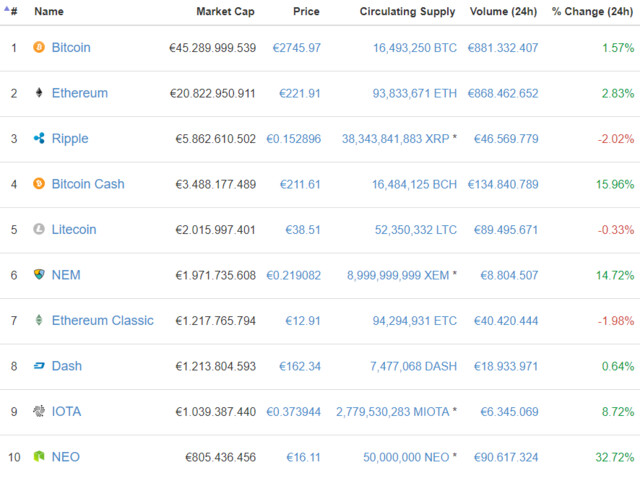Open the Ethereum Classic link
640x478 pixels.
[102, 320]
